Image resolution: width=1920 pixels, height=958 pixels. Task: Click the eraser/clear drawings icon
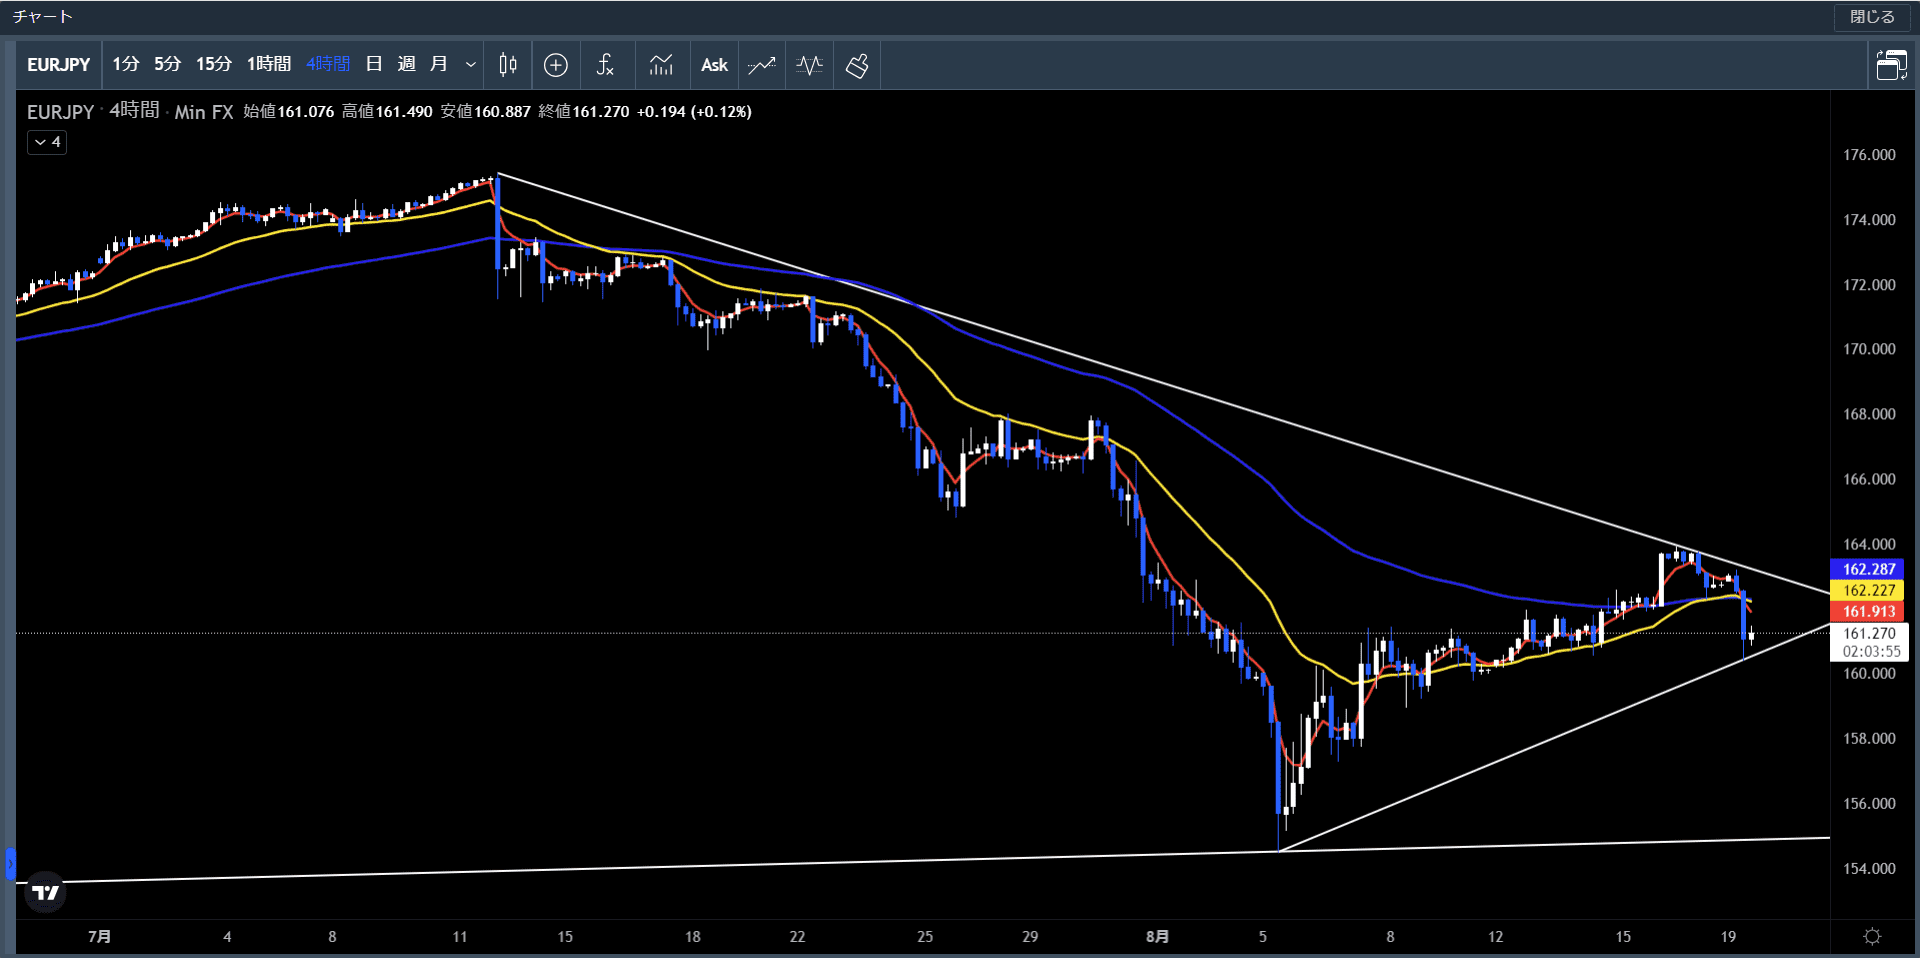857,65
